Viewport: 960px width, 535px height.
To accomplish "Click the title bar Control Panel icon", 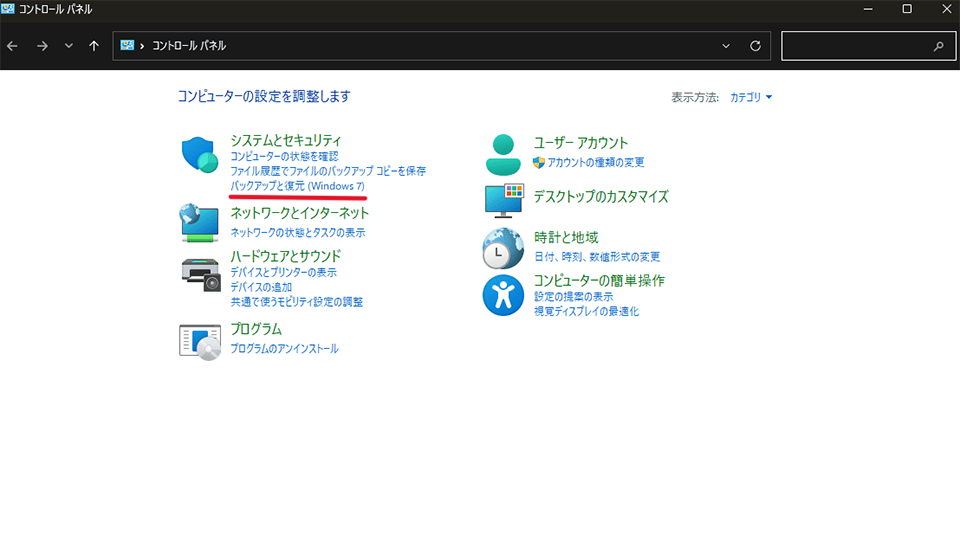I will coord(8,9).
